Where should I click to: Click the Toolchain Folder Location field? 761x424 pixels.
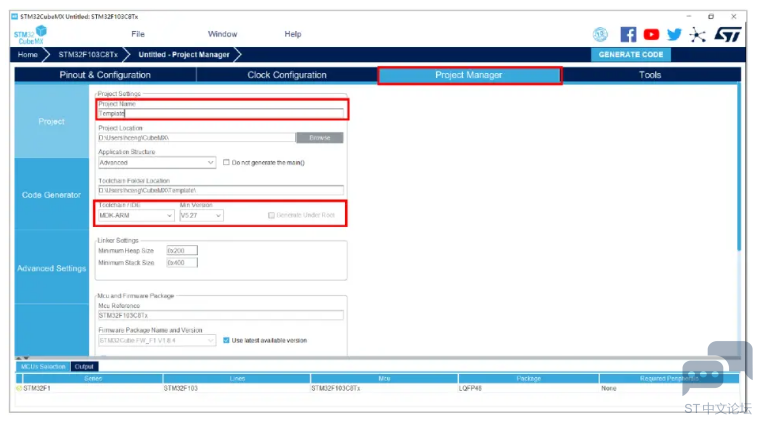click(221, 190)
